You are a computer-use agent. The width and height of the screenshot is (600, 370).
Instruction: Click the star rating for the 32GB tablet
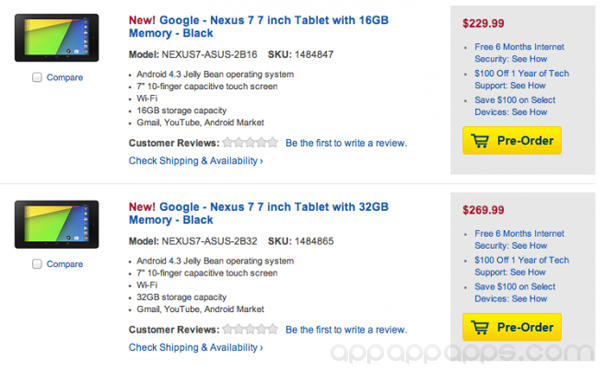pyautogui.click(x=250, y=329)
